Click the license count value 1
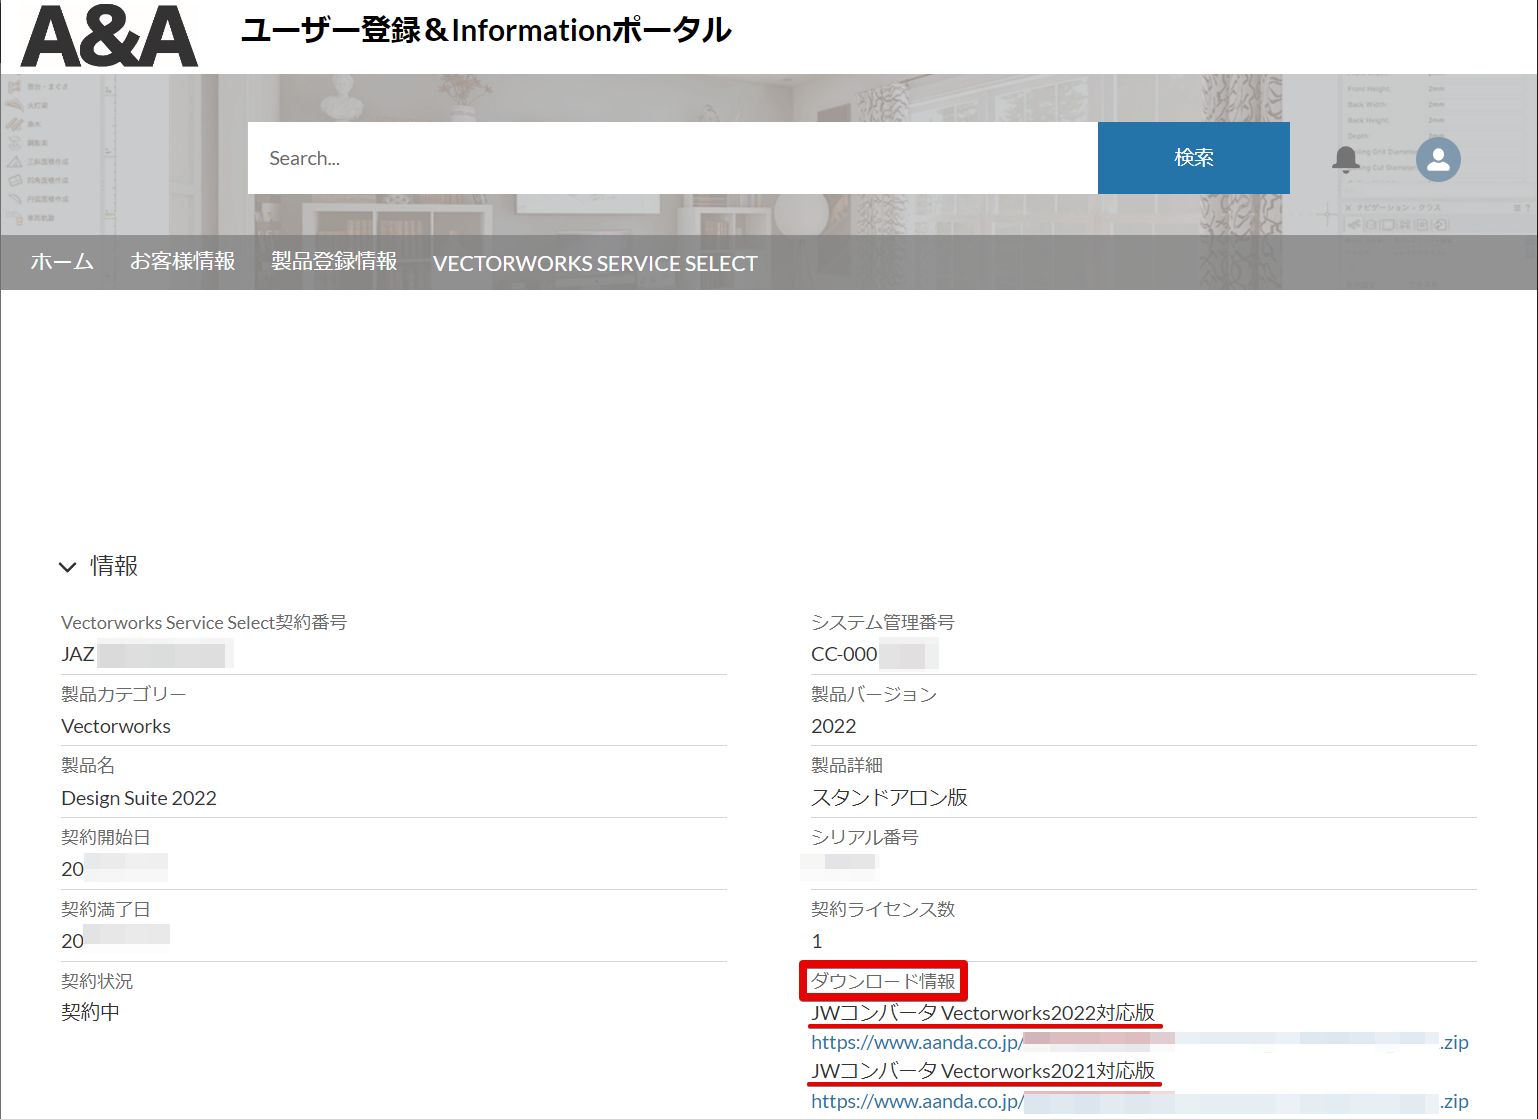Image resolution: width=1538 pixels, height=1119 pixels. click(x=817, y=941)
